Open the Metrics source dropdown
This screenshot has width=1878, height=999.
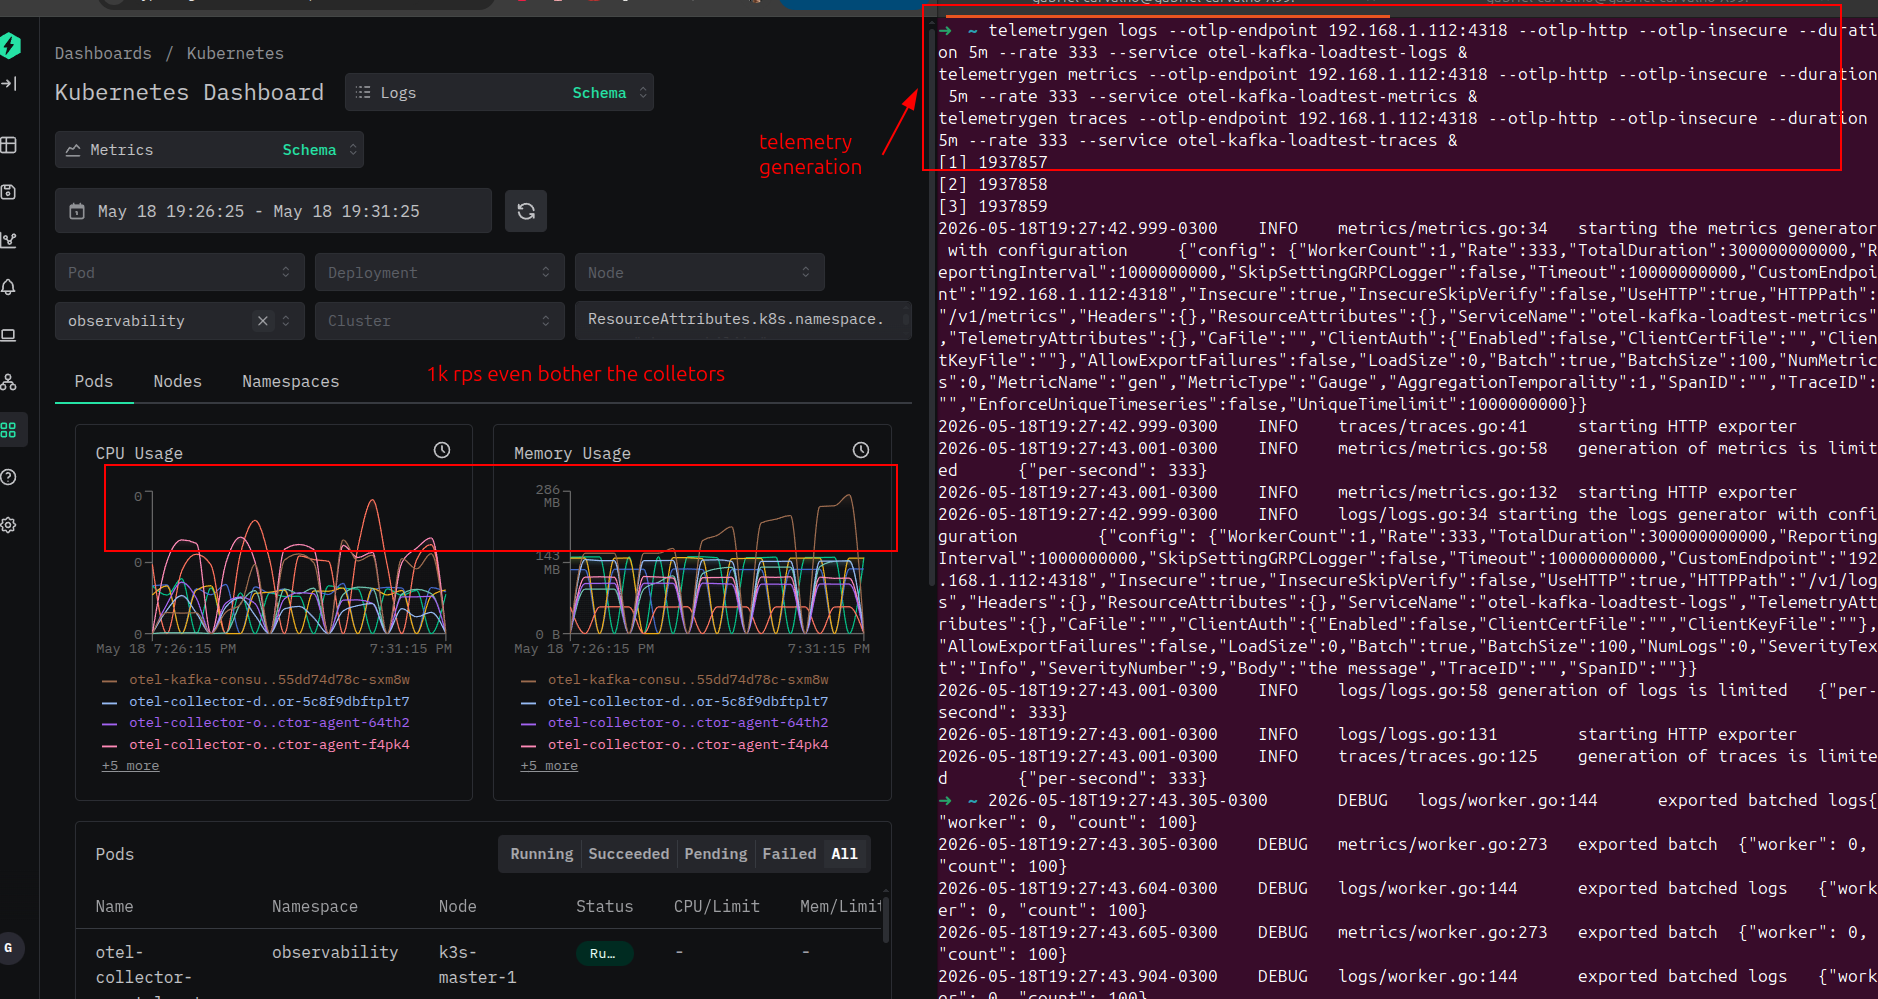click(209, 150)
